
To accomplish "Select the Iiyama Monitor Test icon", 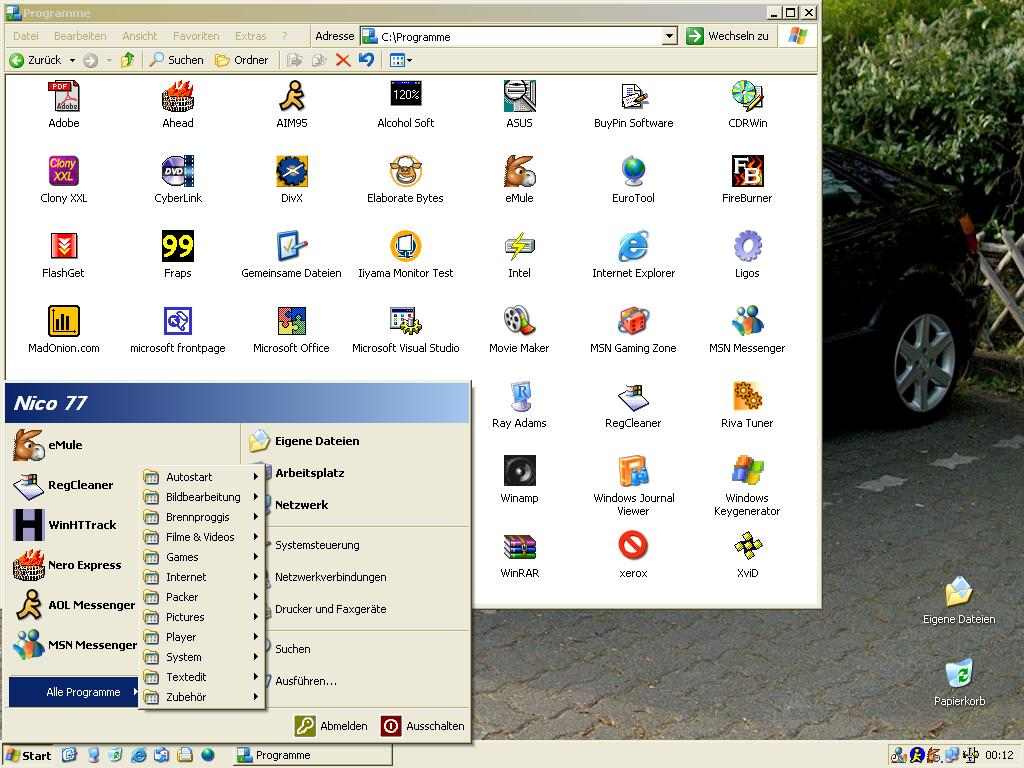I will [x=406, y=246].
